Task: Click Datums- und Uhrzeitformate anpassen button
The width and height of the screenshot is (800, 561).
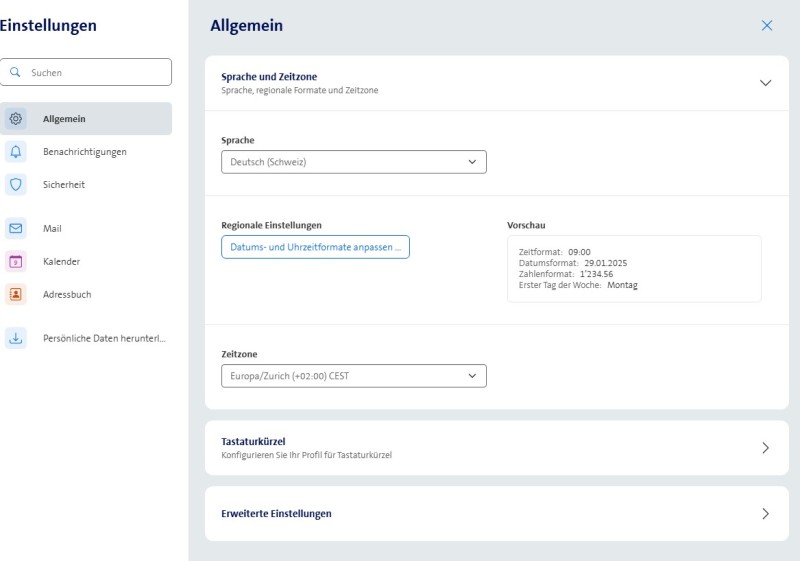Action: (315, 247)
